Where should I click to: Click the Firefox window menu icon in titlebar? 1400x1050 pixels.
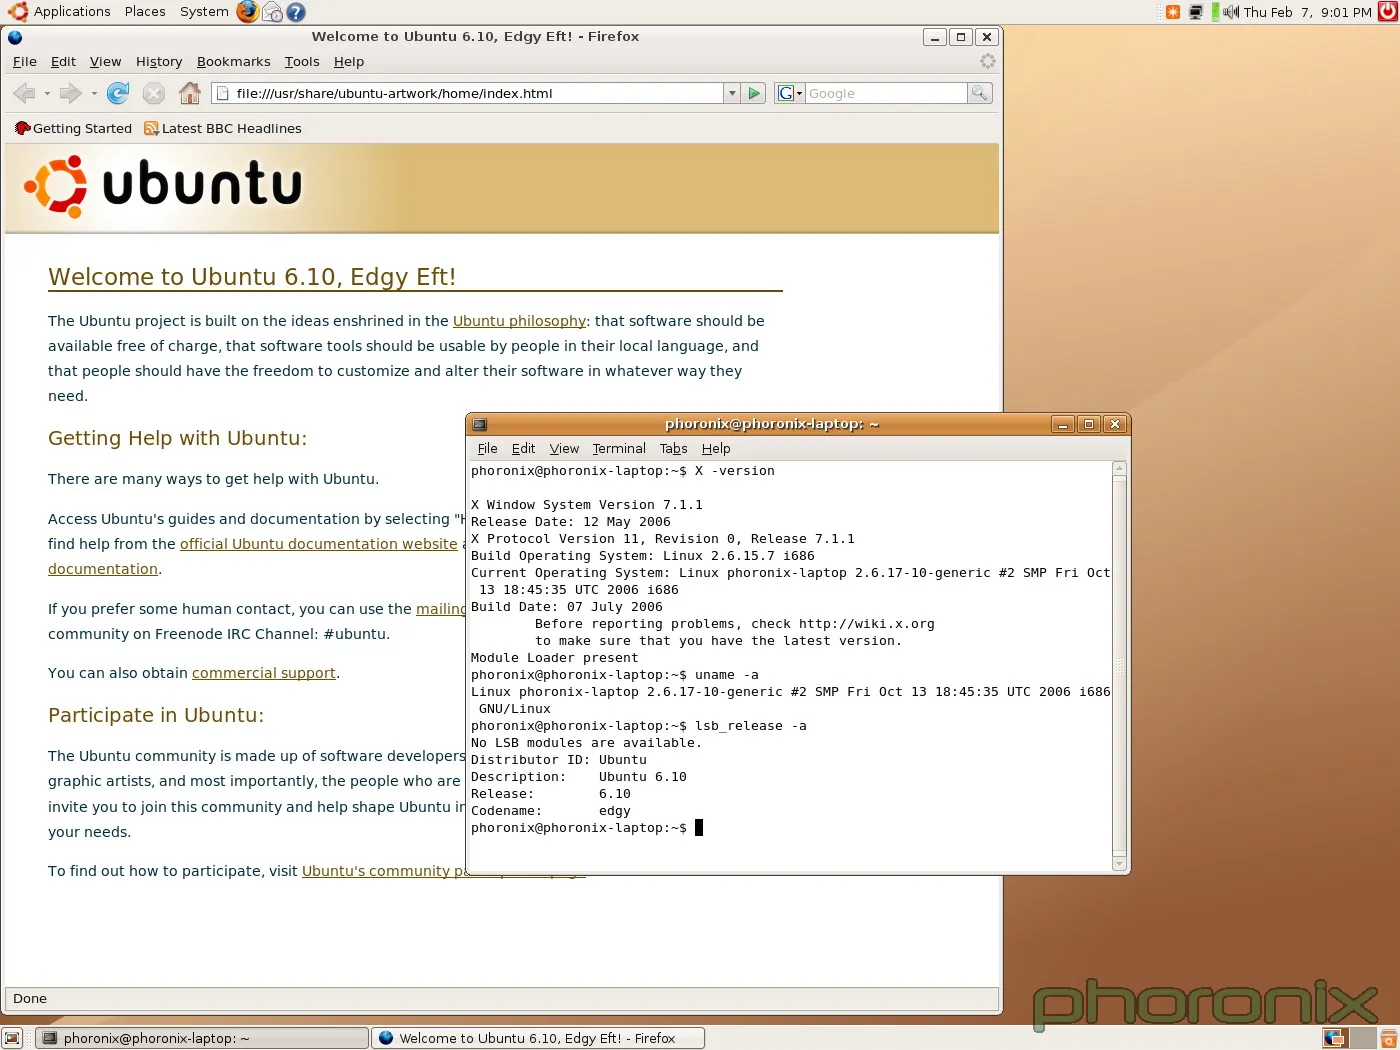point(15,37)
